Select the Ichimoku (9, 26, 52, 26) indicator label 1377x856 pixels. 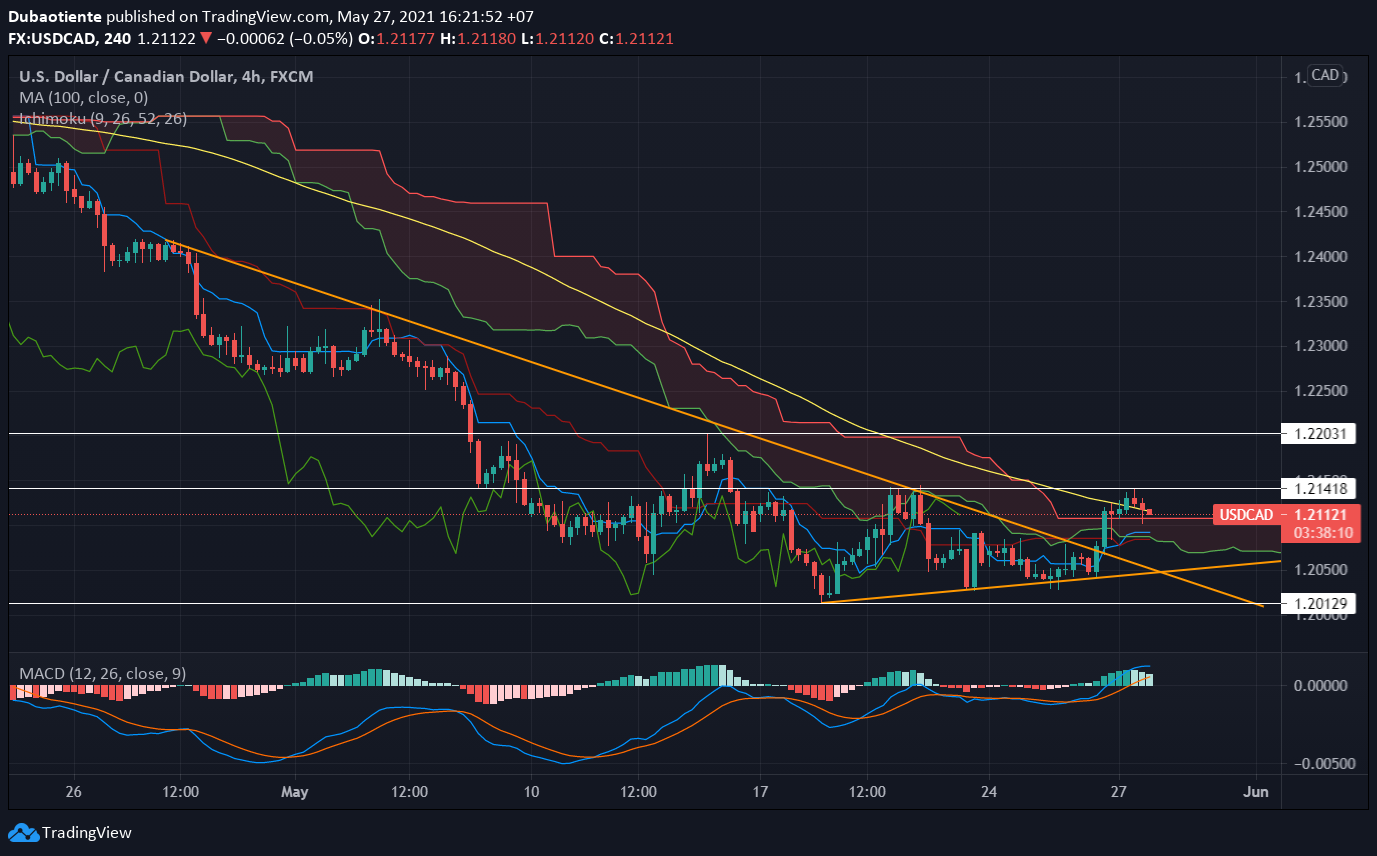point(103,118)
